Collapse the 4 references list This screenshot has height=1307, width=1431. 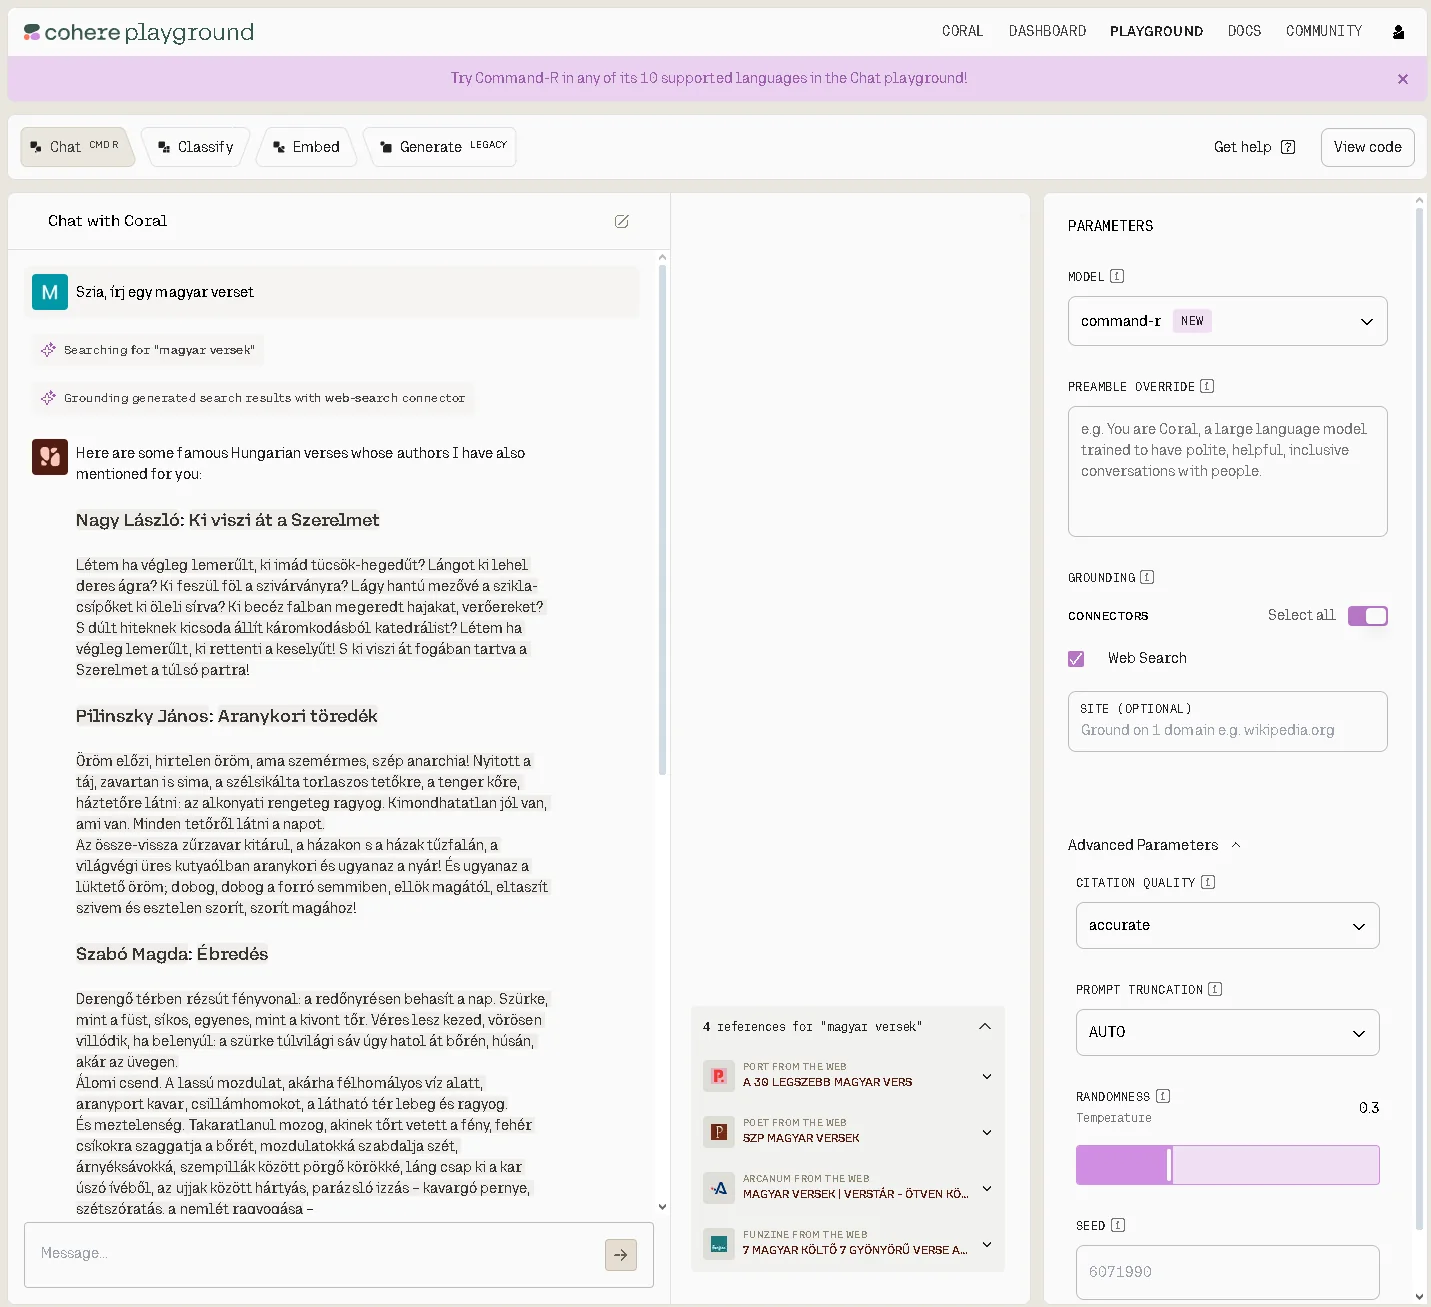(985, 1026)
